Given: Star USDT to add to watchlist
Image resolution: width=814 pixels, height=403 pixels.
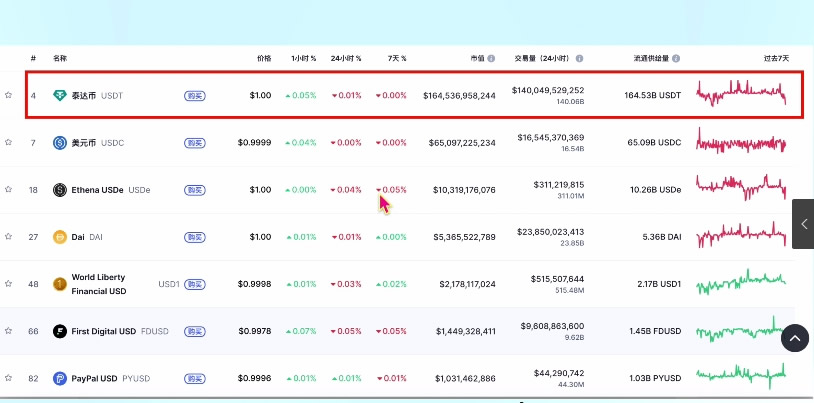Looking at the screenshot, I should tap(8, 96).
